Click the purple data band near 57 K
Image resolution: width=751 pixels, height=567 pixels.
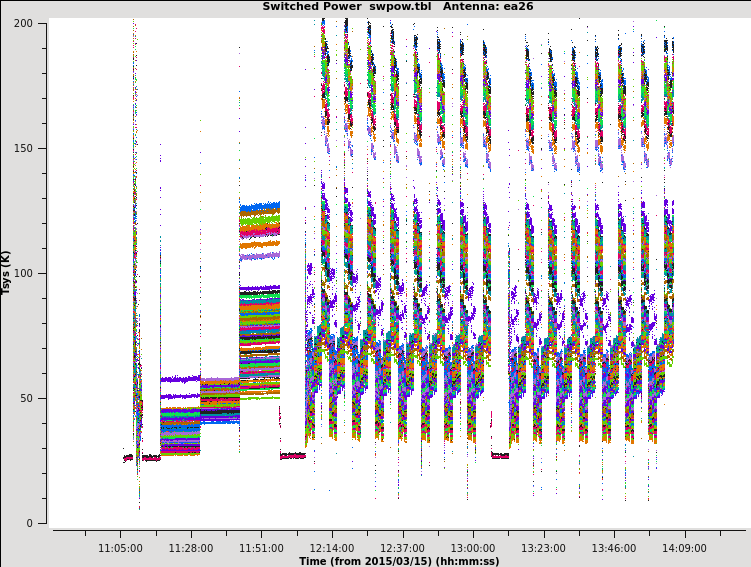point(180,379)
